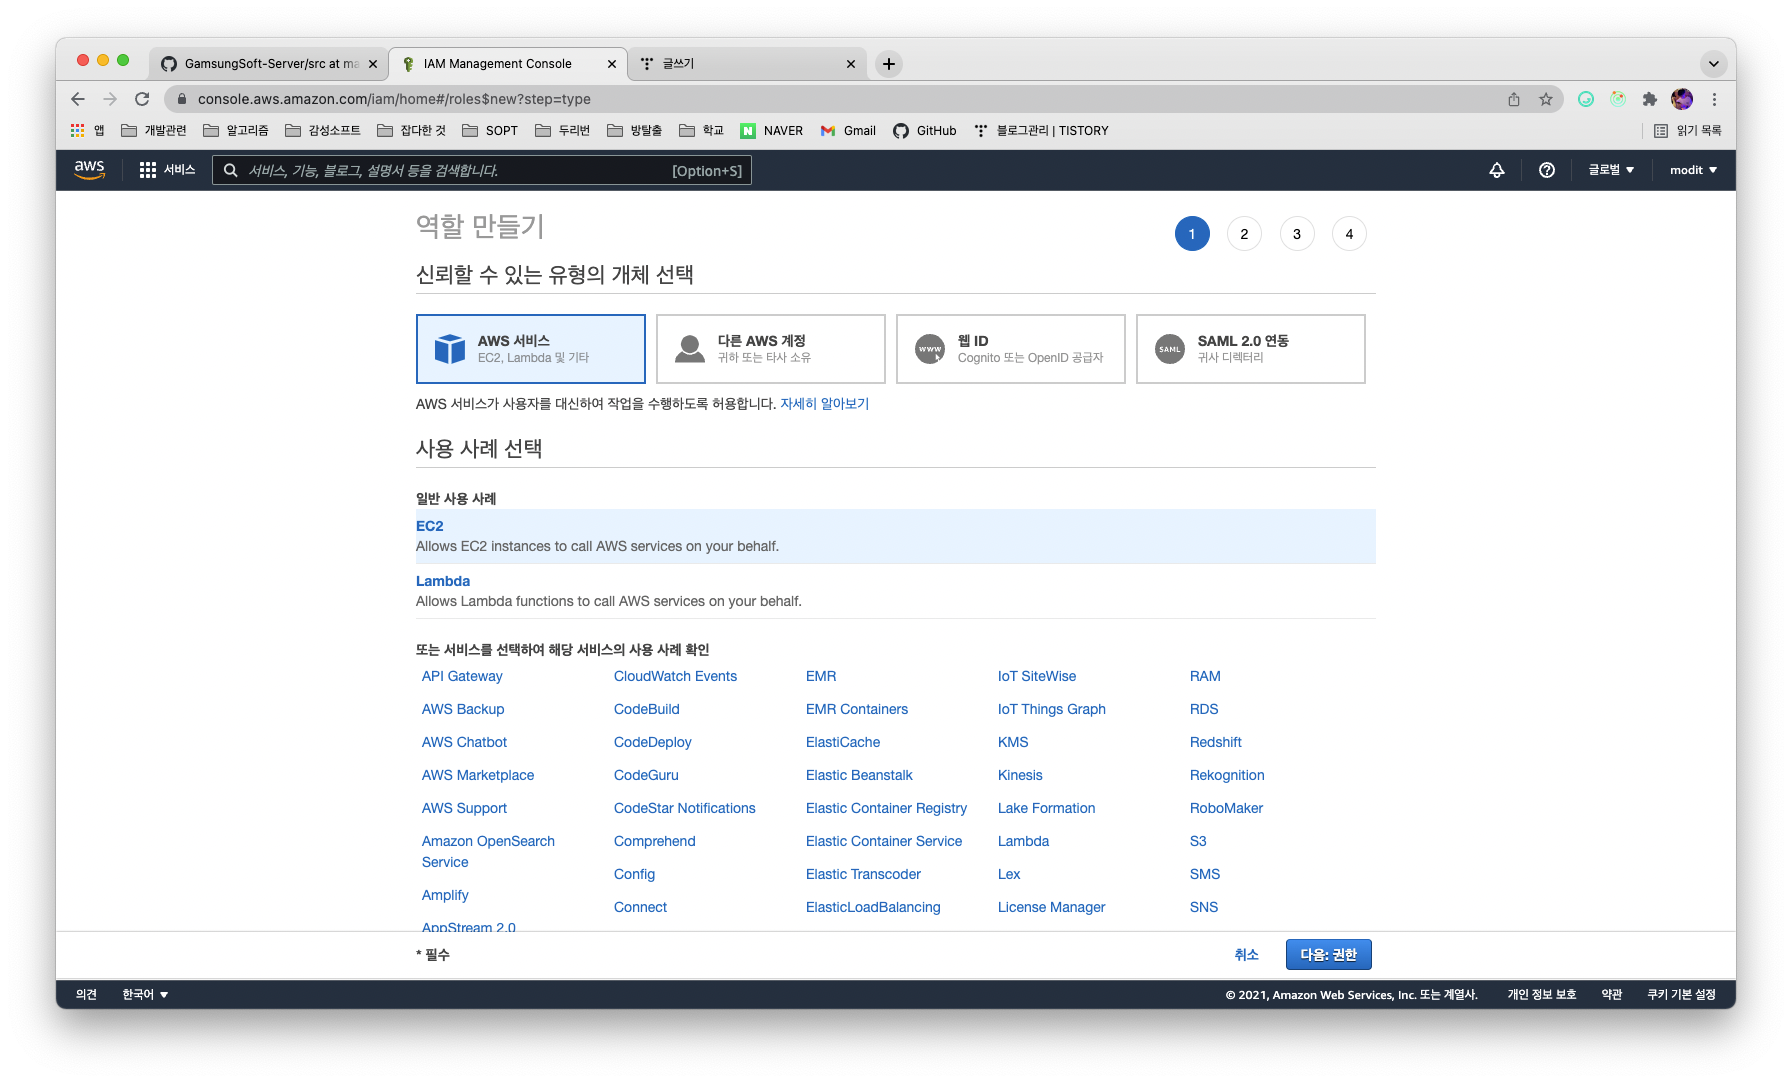Bookmark this page with star icon
Image resolution: width=1792 pixels, height=1083 pixels.
point(1546,99)
